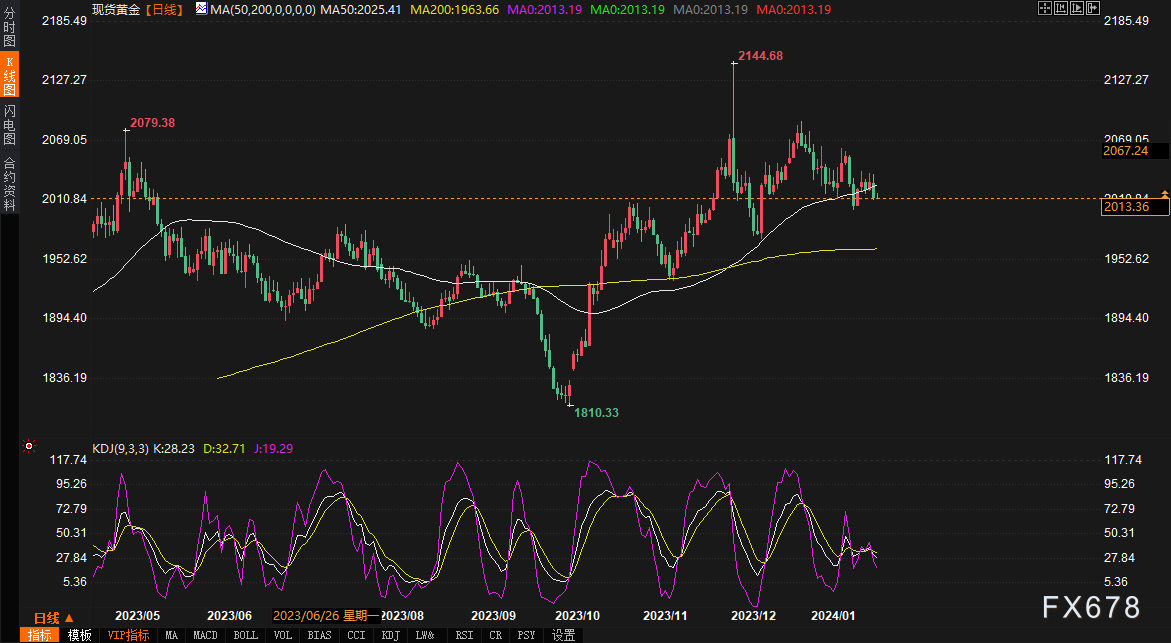Select the 模板 tab at bottom
Viewport: 1171px width, 643px height.
(x=80, y=635)
